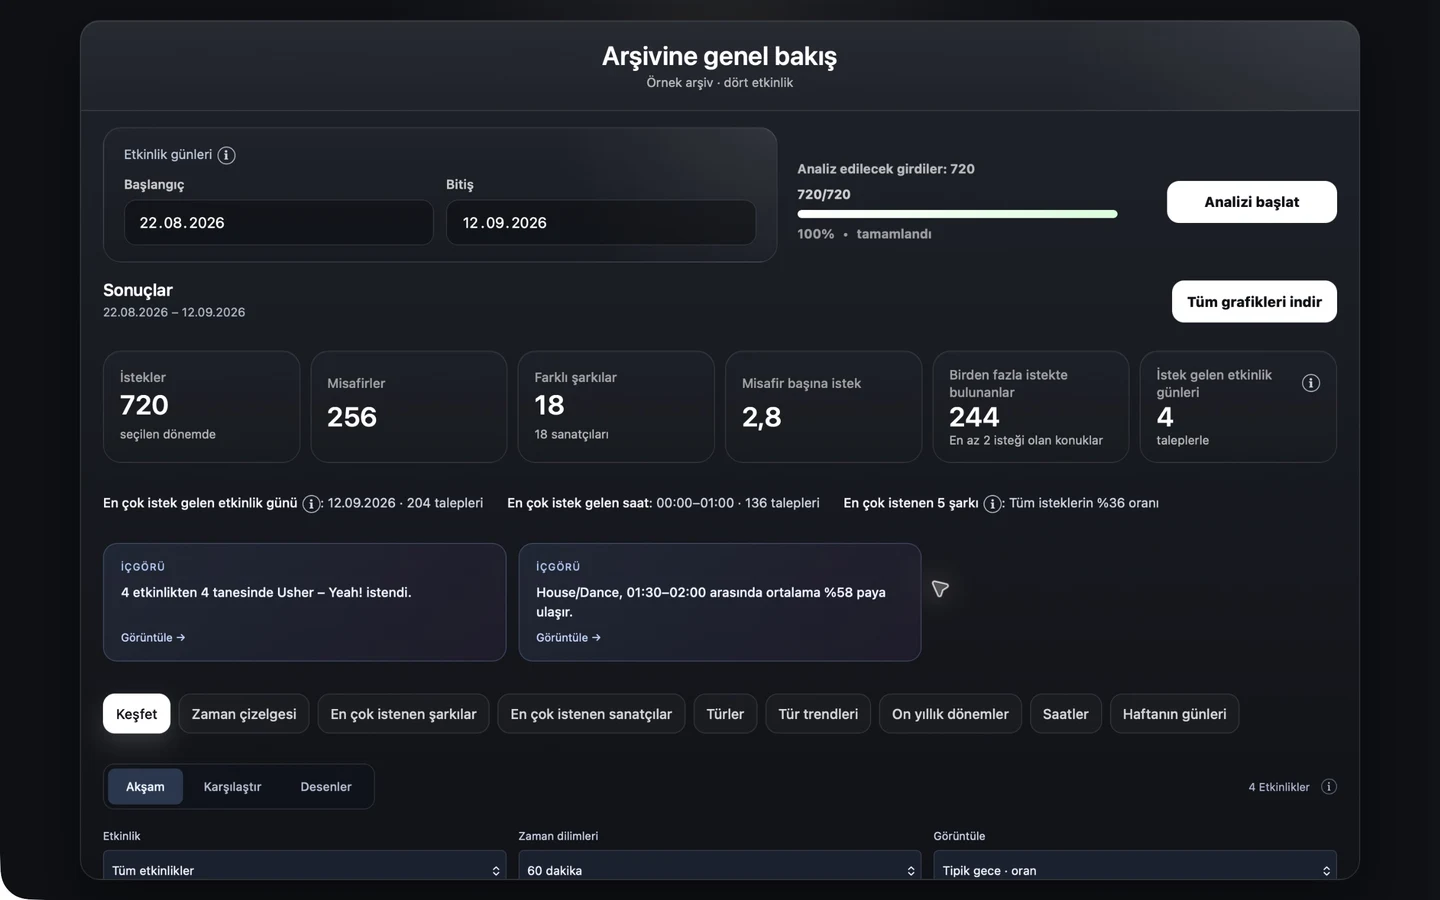
Task: Click the House/Dance insight card text
Action: click(711, 602)
